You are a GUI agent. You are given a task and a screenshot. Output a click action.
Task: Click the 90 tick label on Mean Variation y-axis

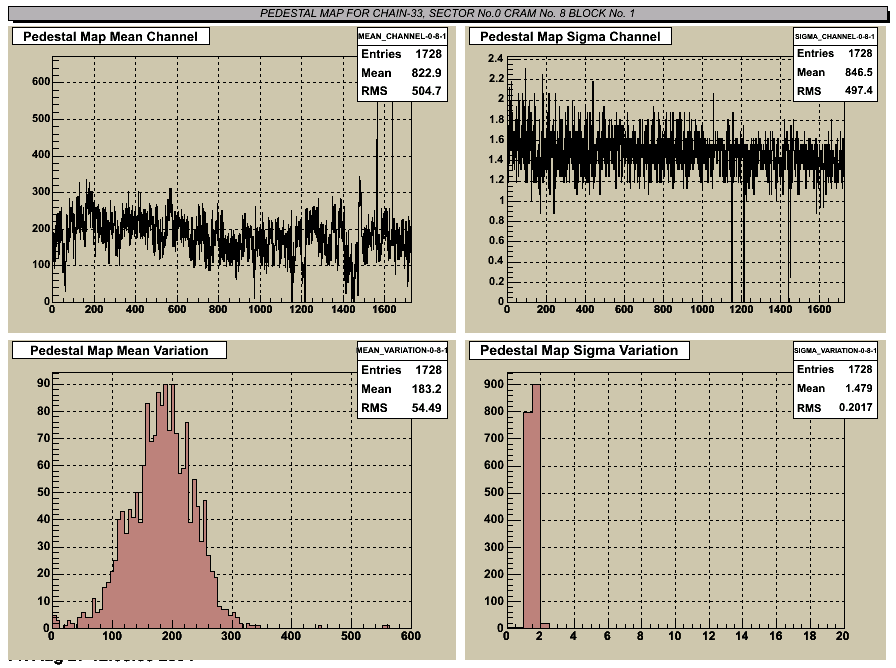pos(43,383)
